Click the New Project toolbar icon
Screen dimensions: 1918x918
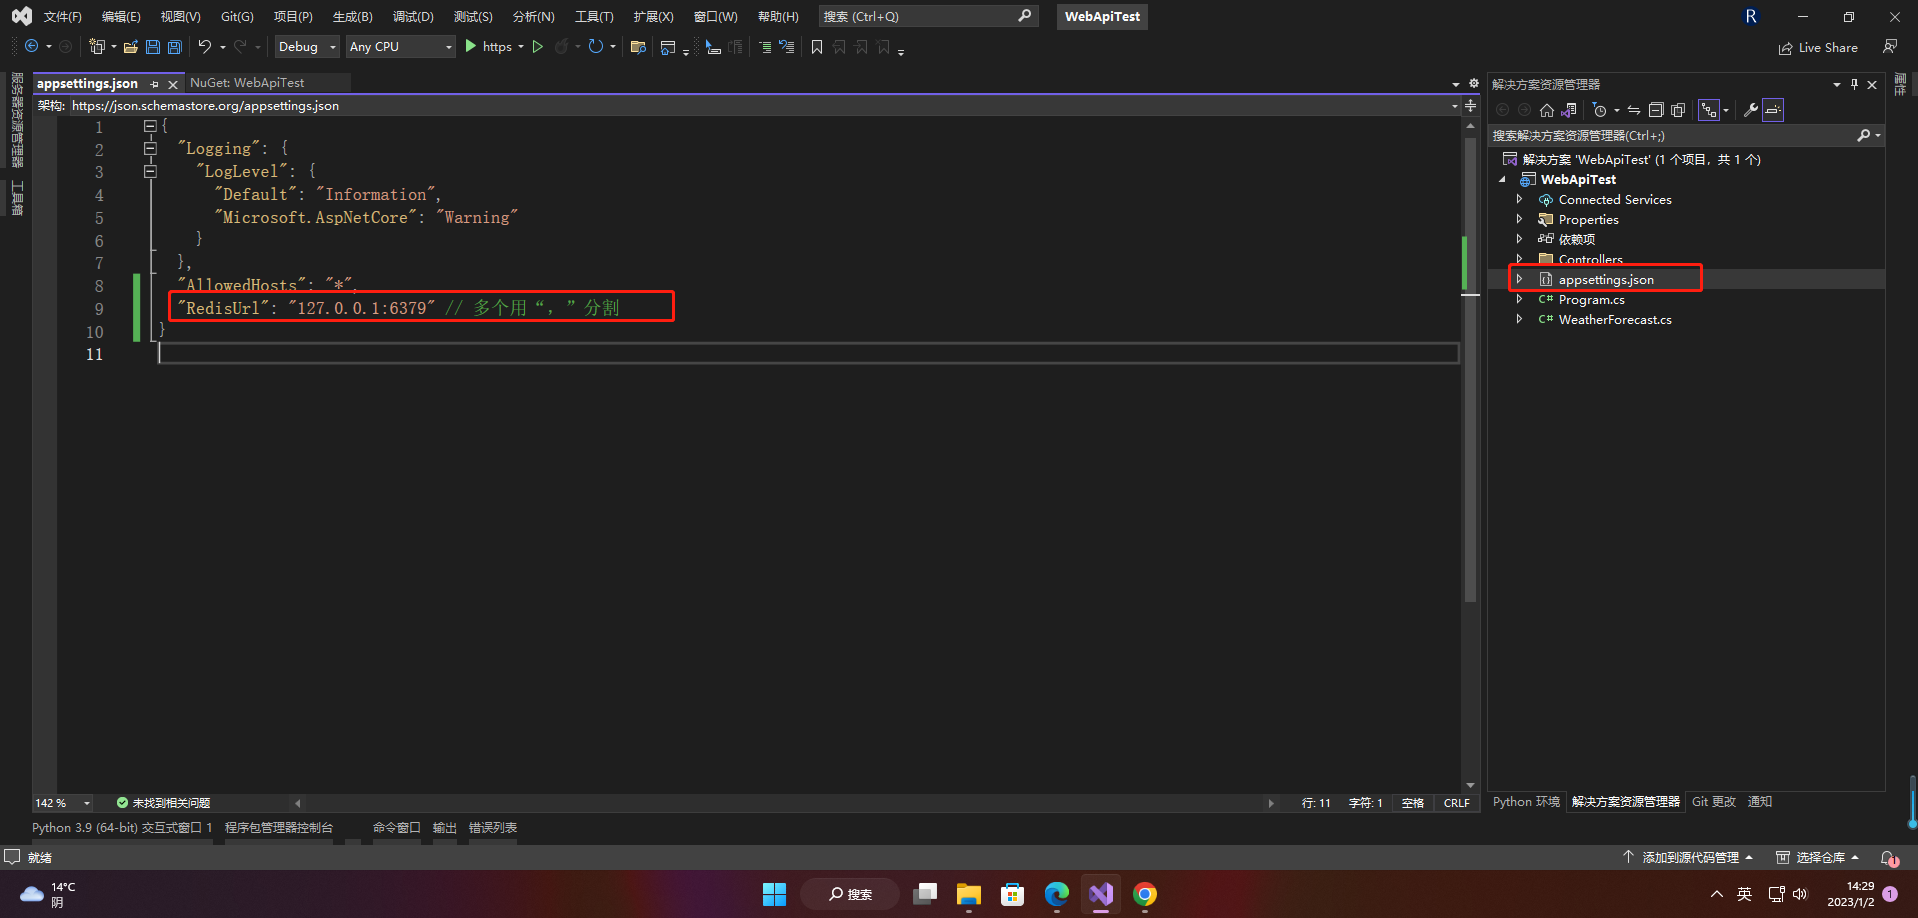click(97, 47)
